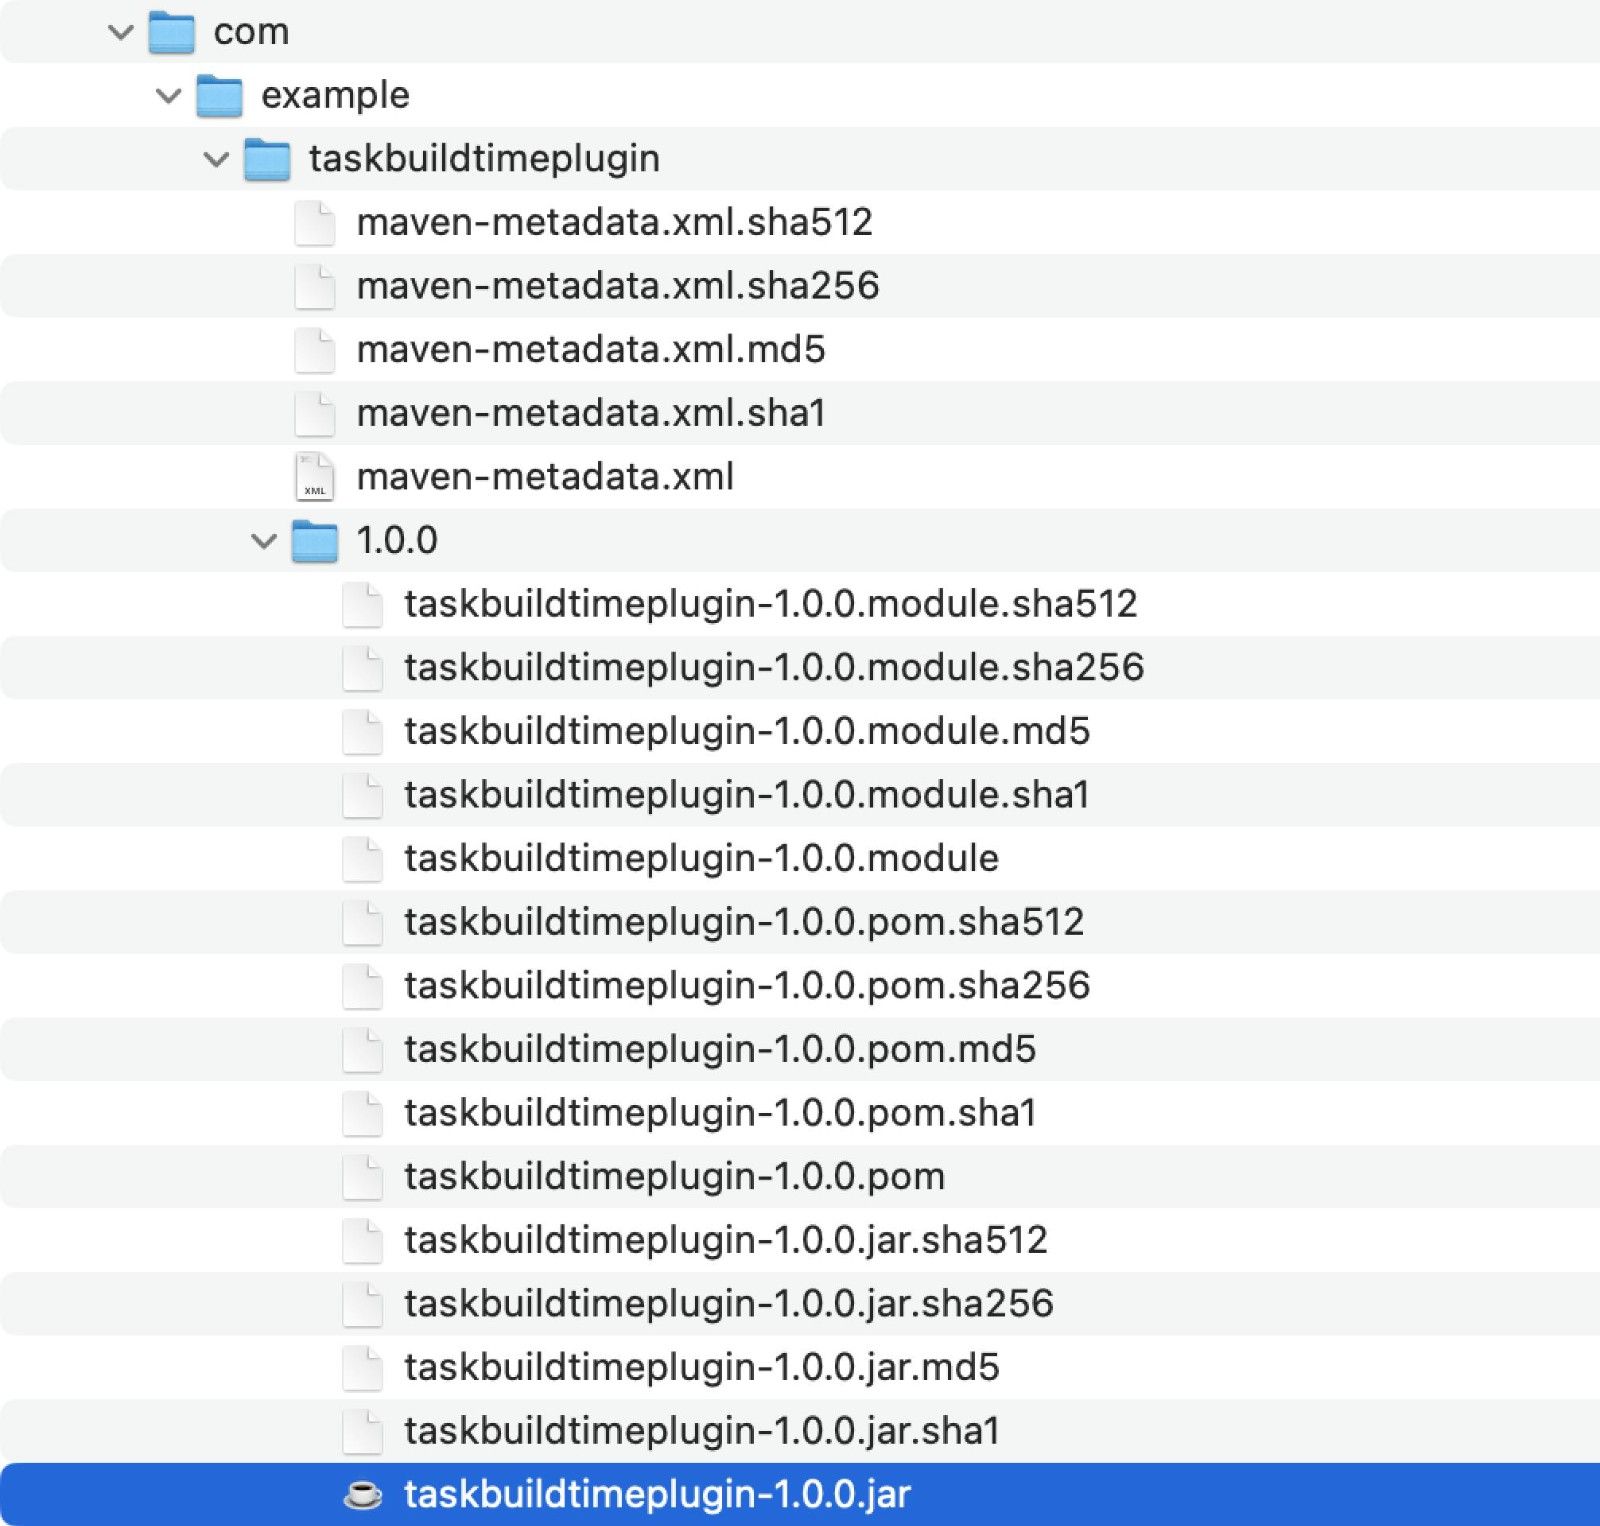This screenshot has height=1526, width=1600.
Task: Click the file icon of taskbuildtimeplugin-1.0.0.pom
Action: (362, 1177)
